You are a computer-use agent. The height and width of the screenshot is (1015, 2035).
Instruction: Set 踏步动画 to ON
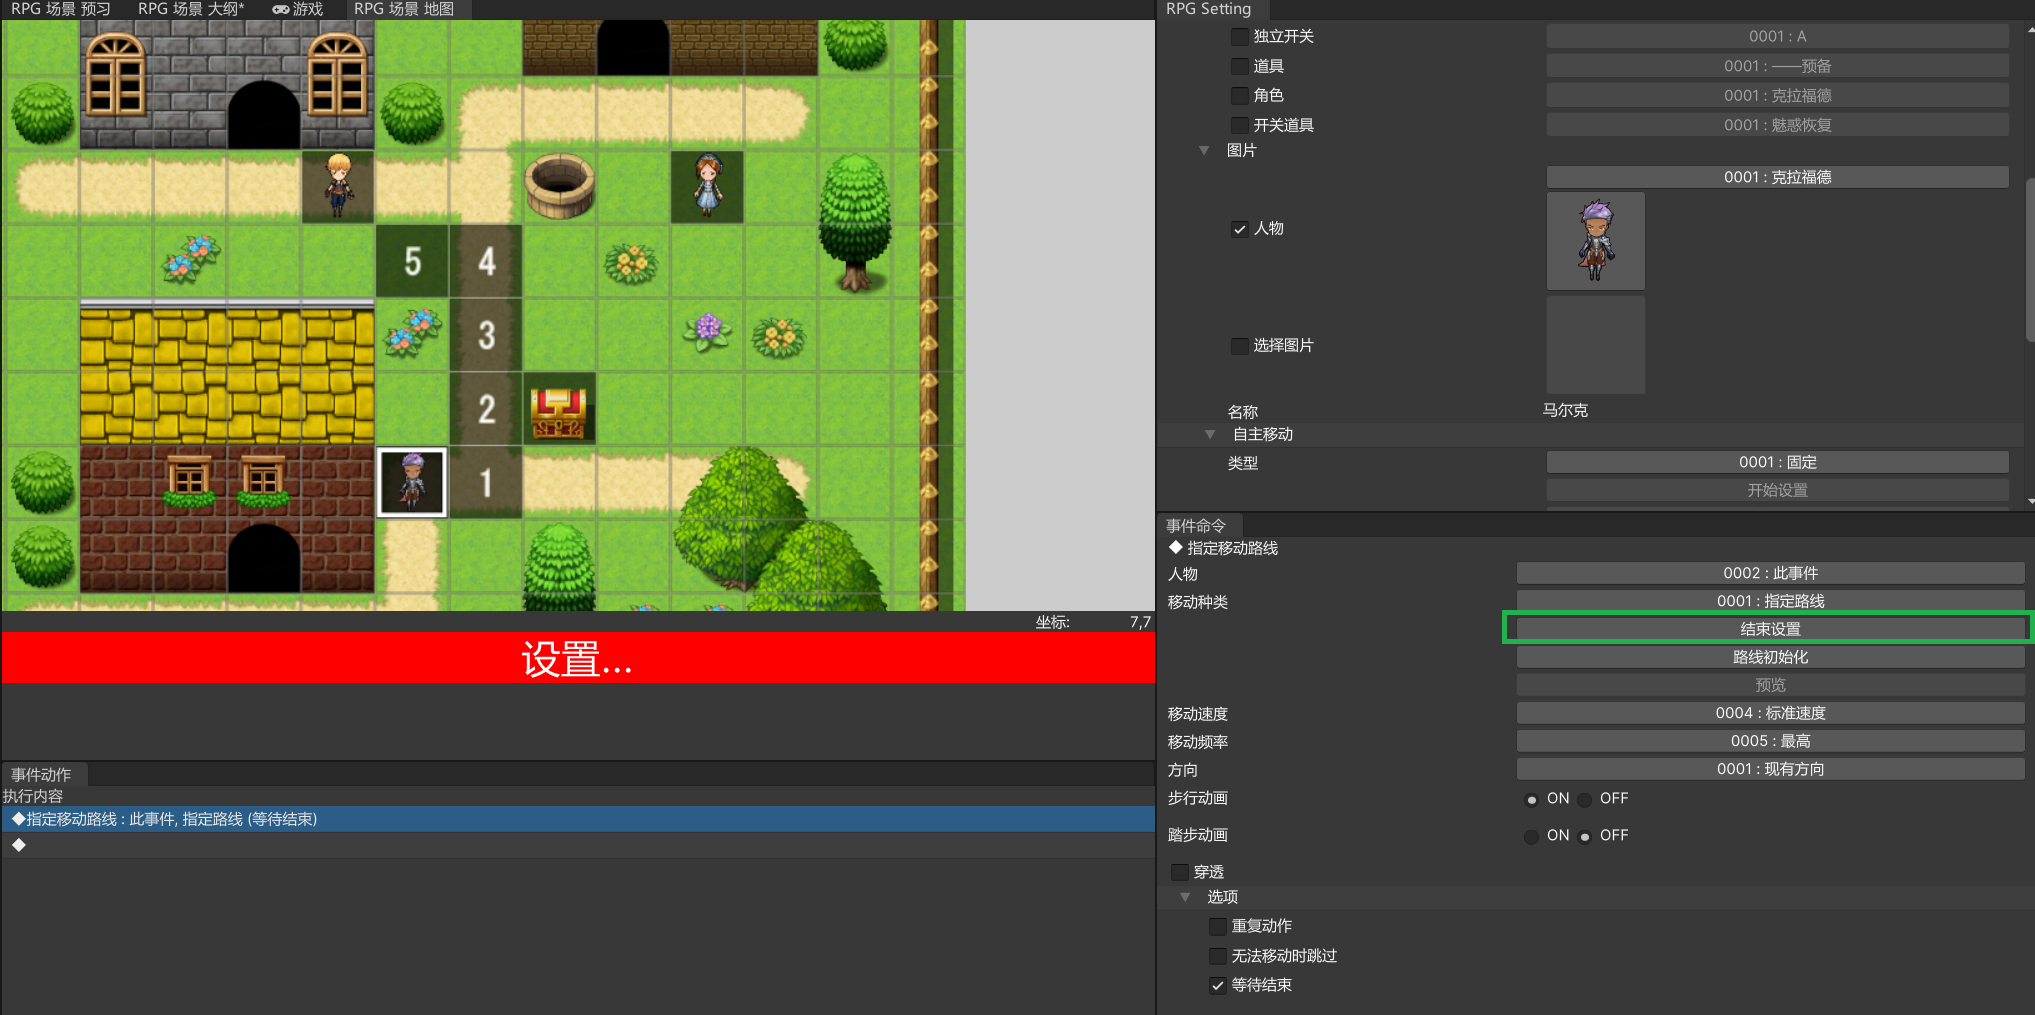[x=1531, y=836]
